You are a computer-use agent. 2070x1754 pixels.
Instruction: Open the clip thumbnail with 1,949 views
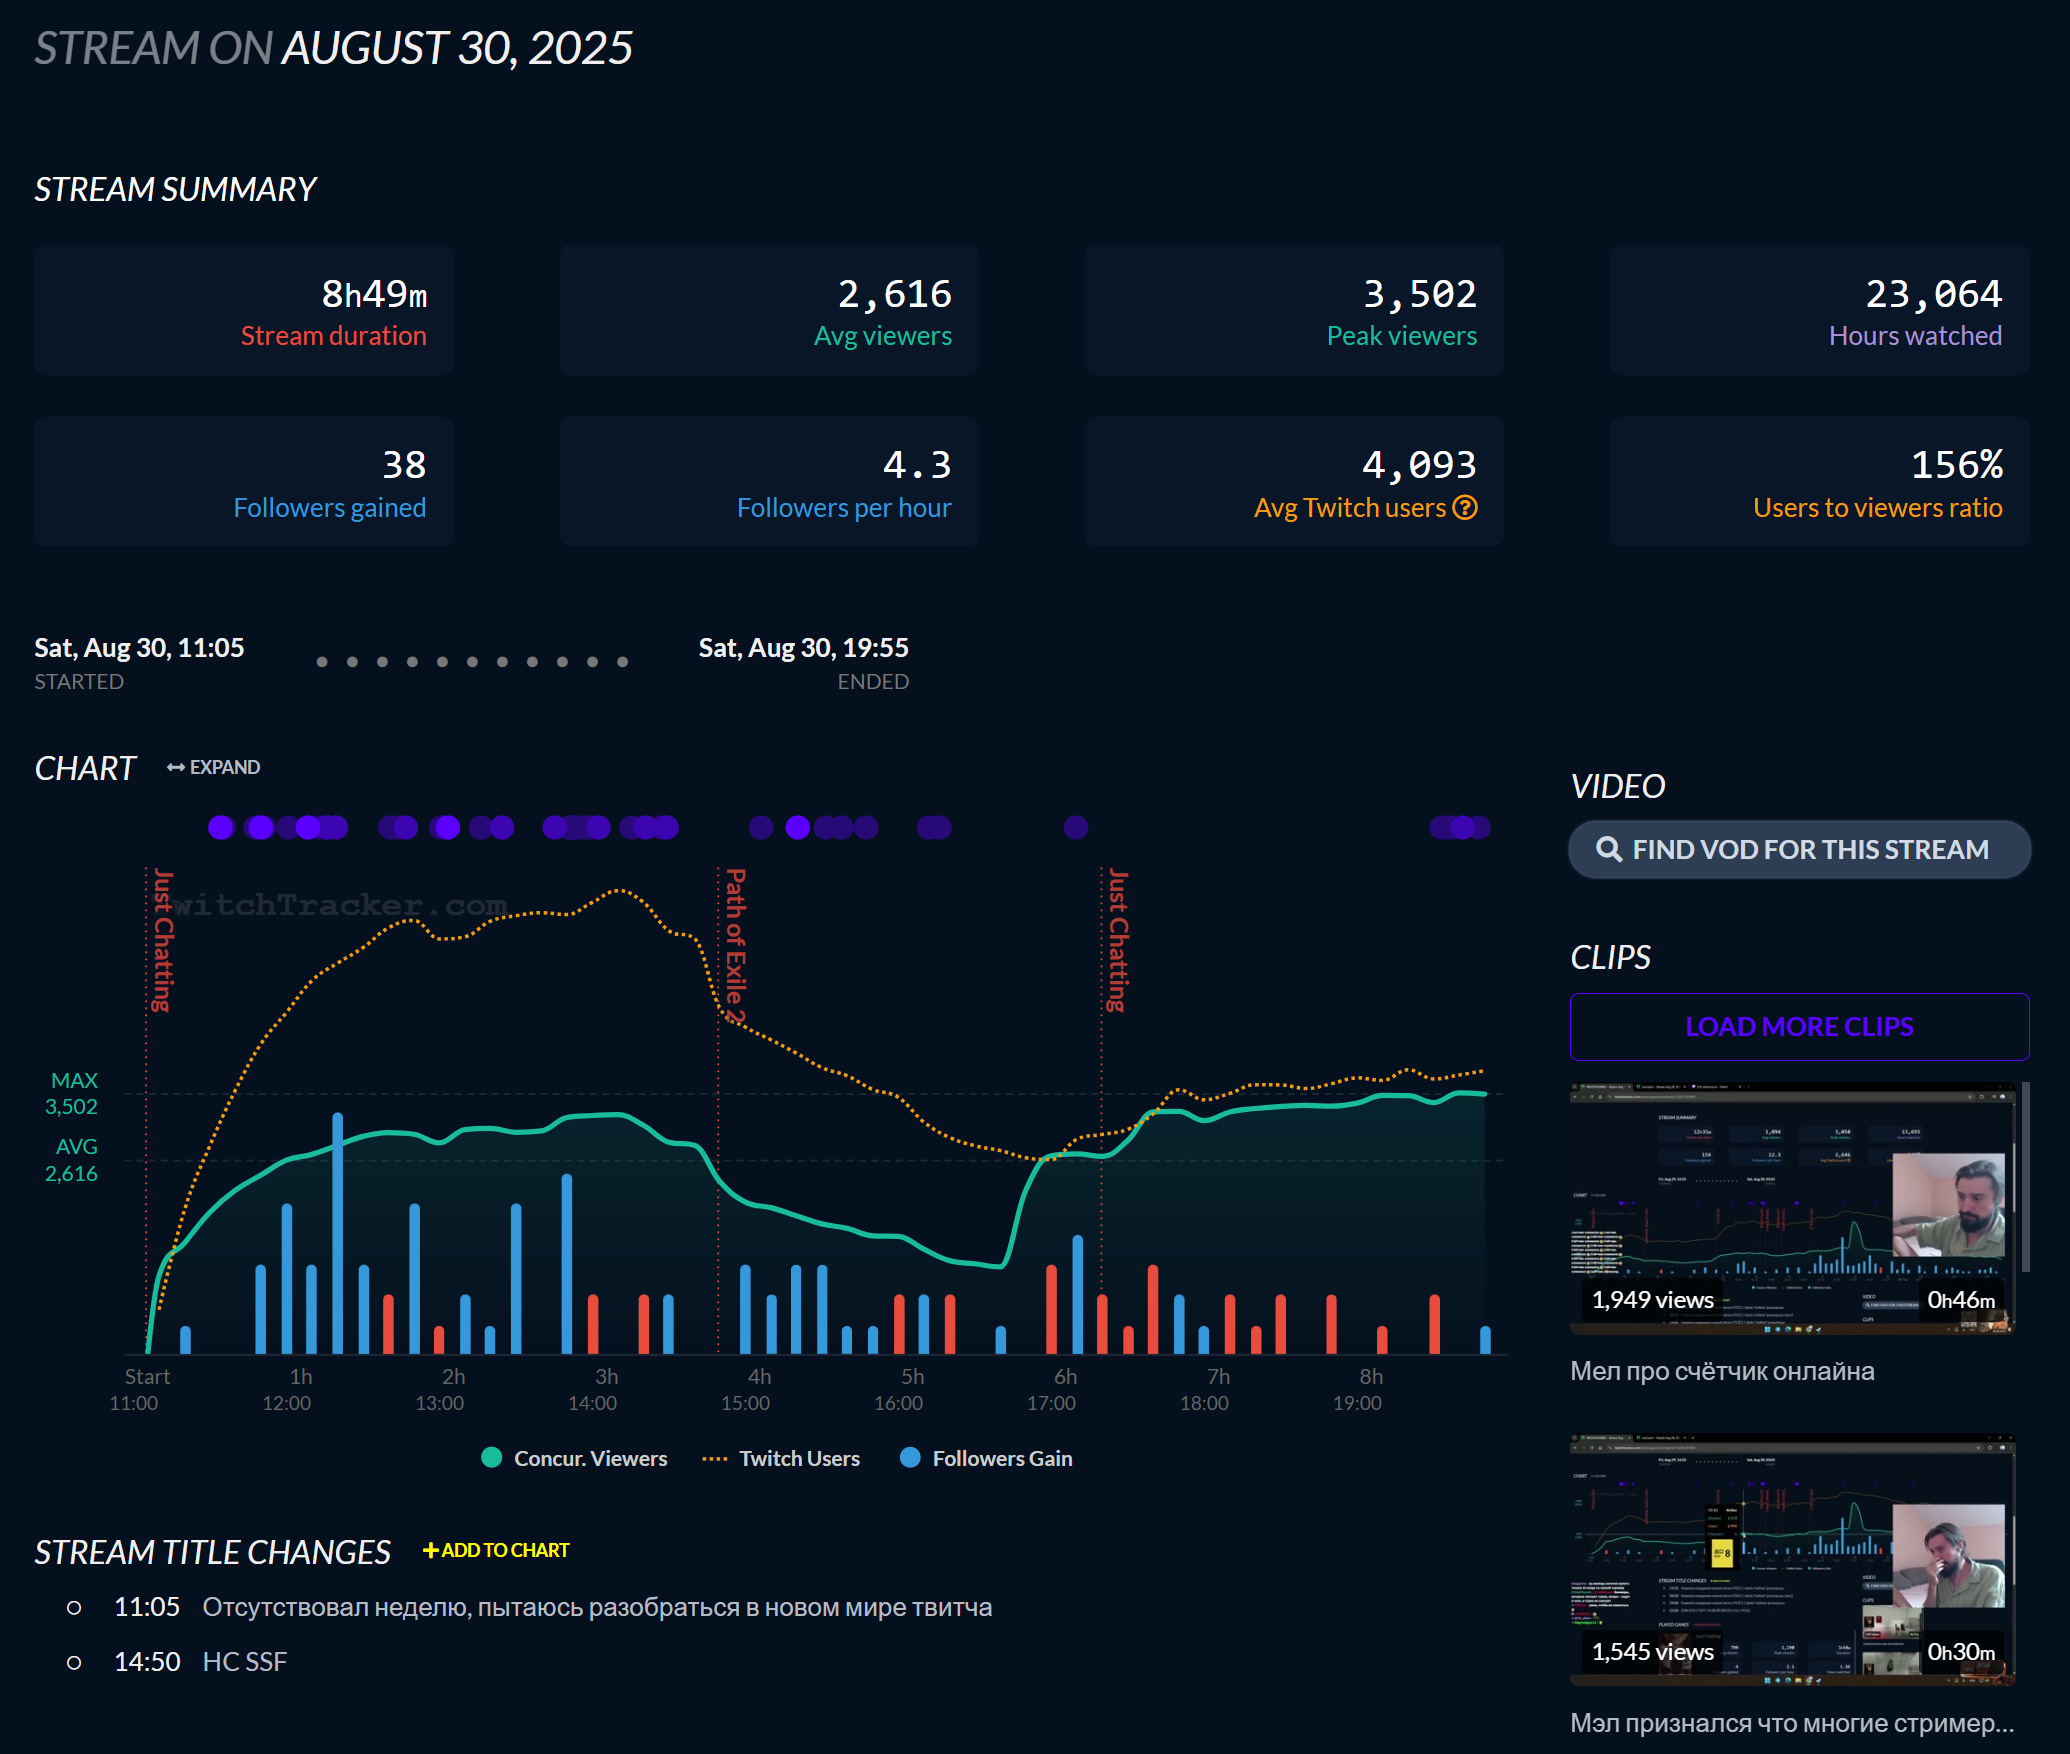[x=1792, y=1208]
